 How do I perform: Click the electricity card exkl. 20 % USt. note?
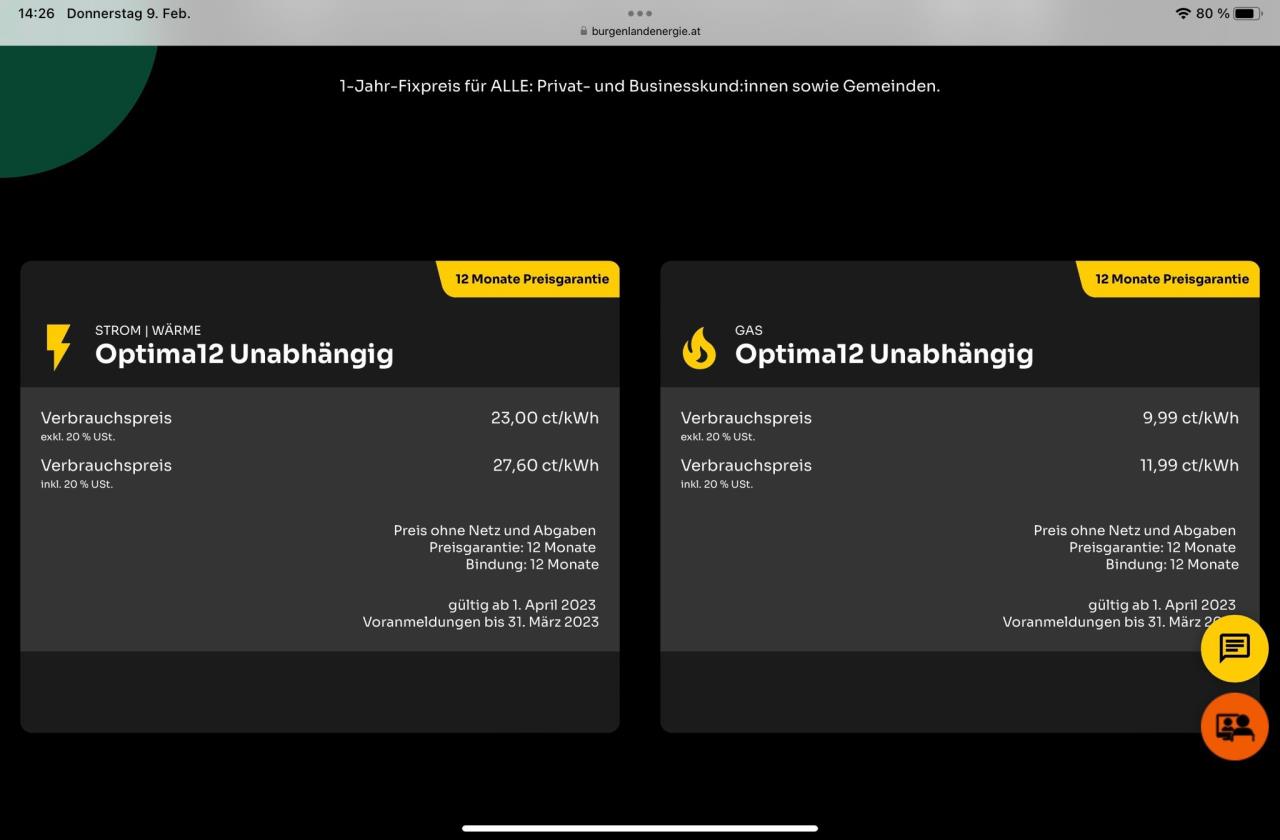pyautogui.click(x=78, y=437)
